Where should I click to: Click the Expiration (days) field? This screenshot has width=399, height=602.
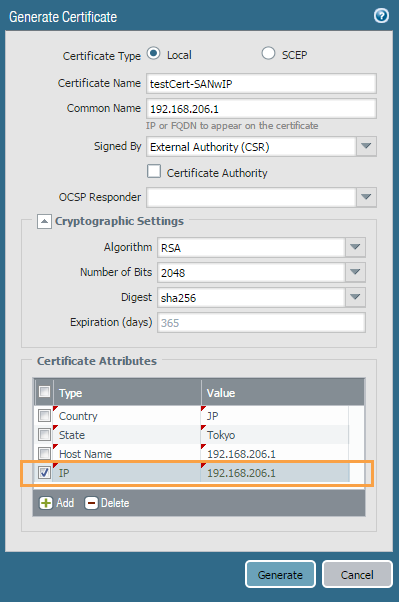pyautogui.click(x=261, y=322)
